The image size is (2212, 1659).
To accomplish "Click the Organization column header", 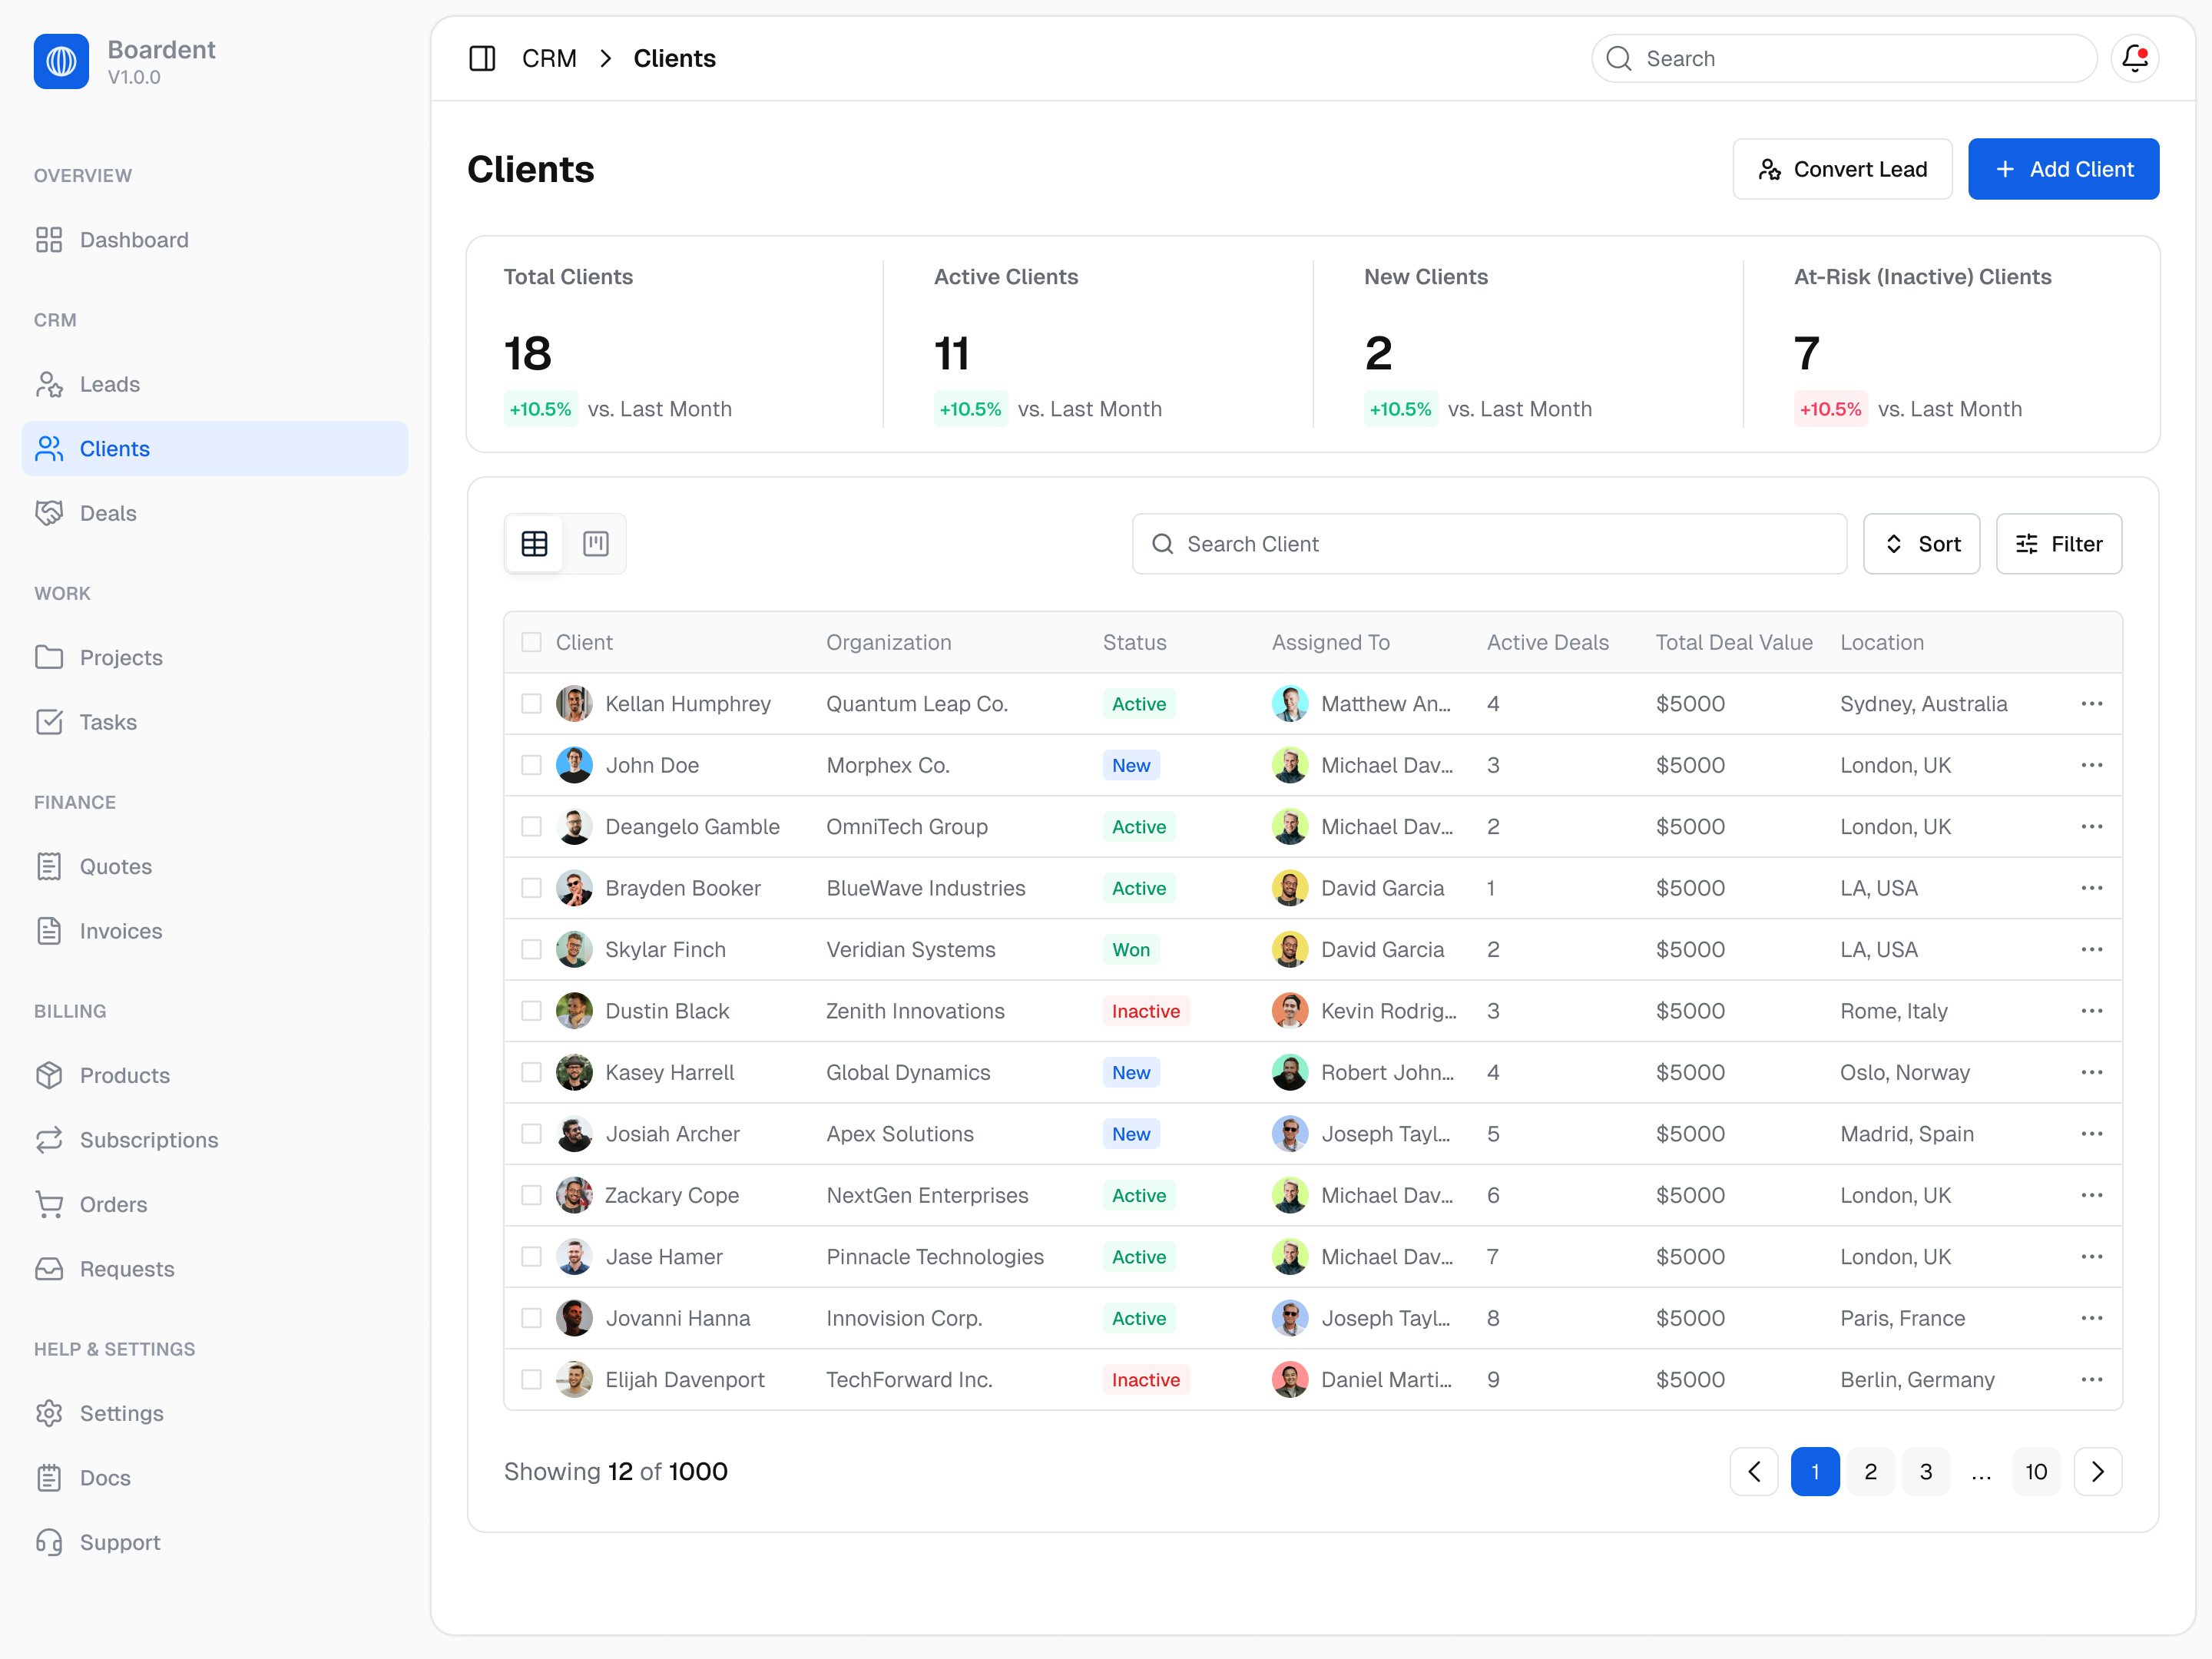I will (x=888, y=642).
